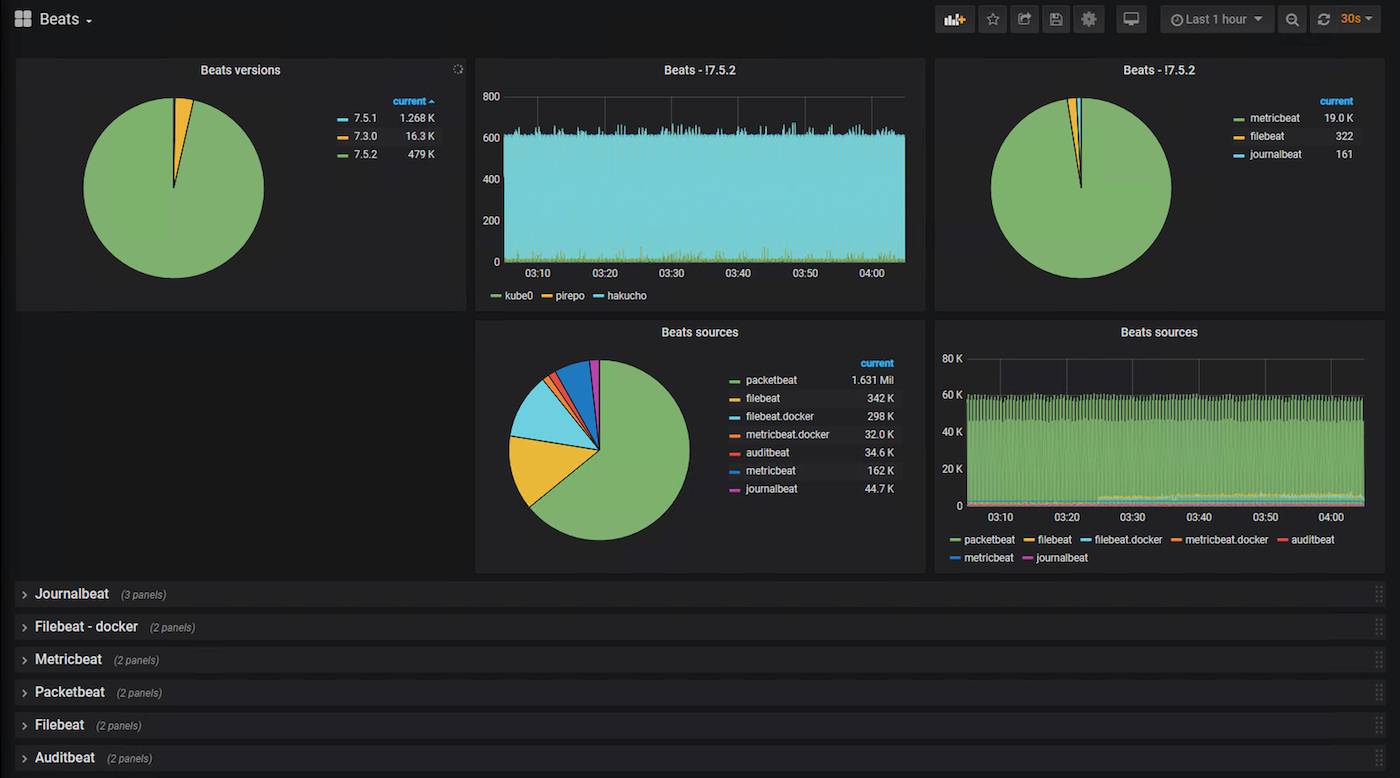This screenshot has height=778, width=1400.
Task: Open the 30s refresh interval dropdown
Action: click(x=1357, y=19)
